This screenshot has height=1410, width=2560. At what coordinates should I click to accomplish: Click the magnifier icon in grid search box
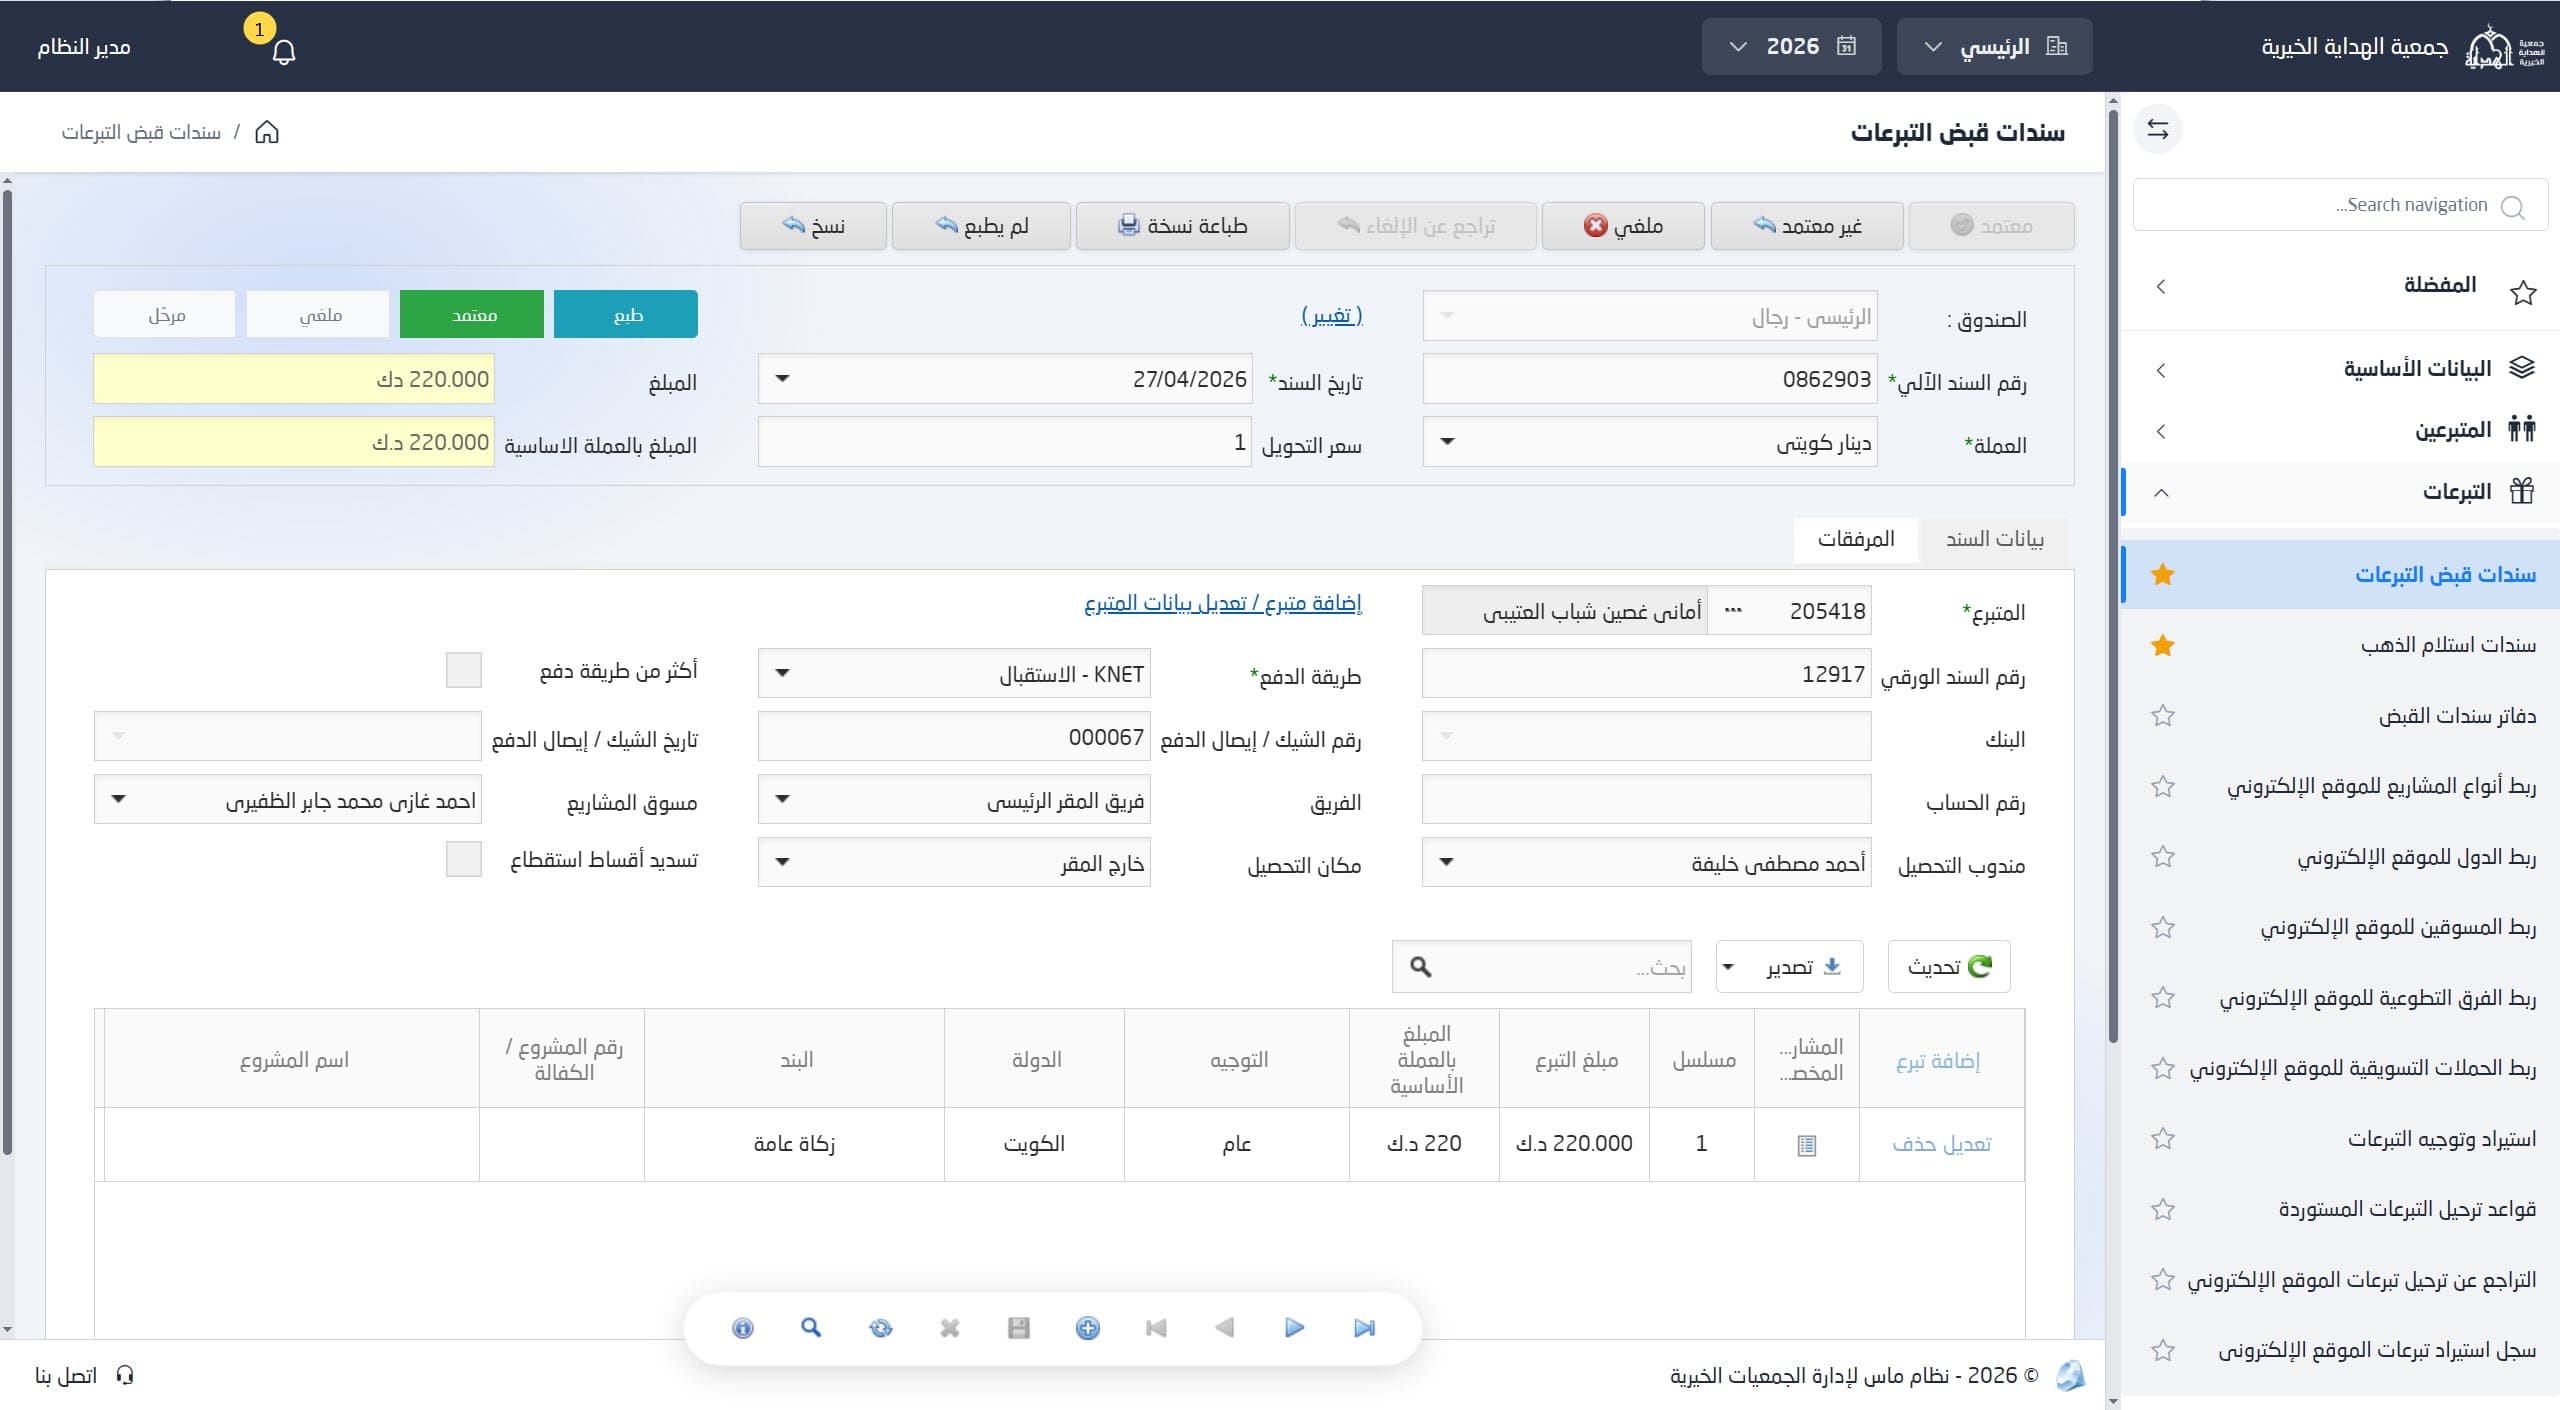point(1420,967)
